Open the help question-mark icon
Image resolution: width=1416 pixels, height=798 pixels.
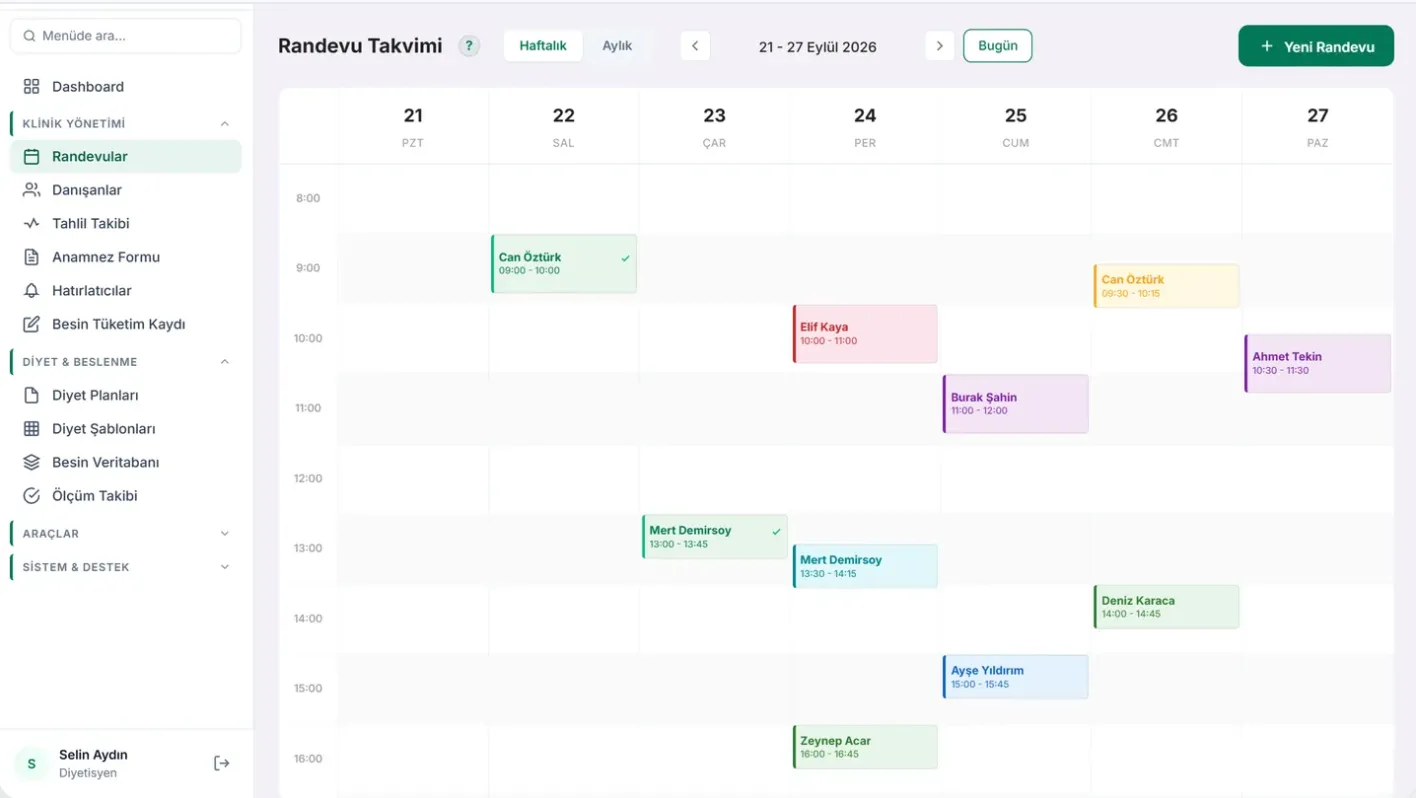point(469,46)
